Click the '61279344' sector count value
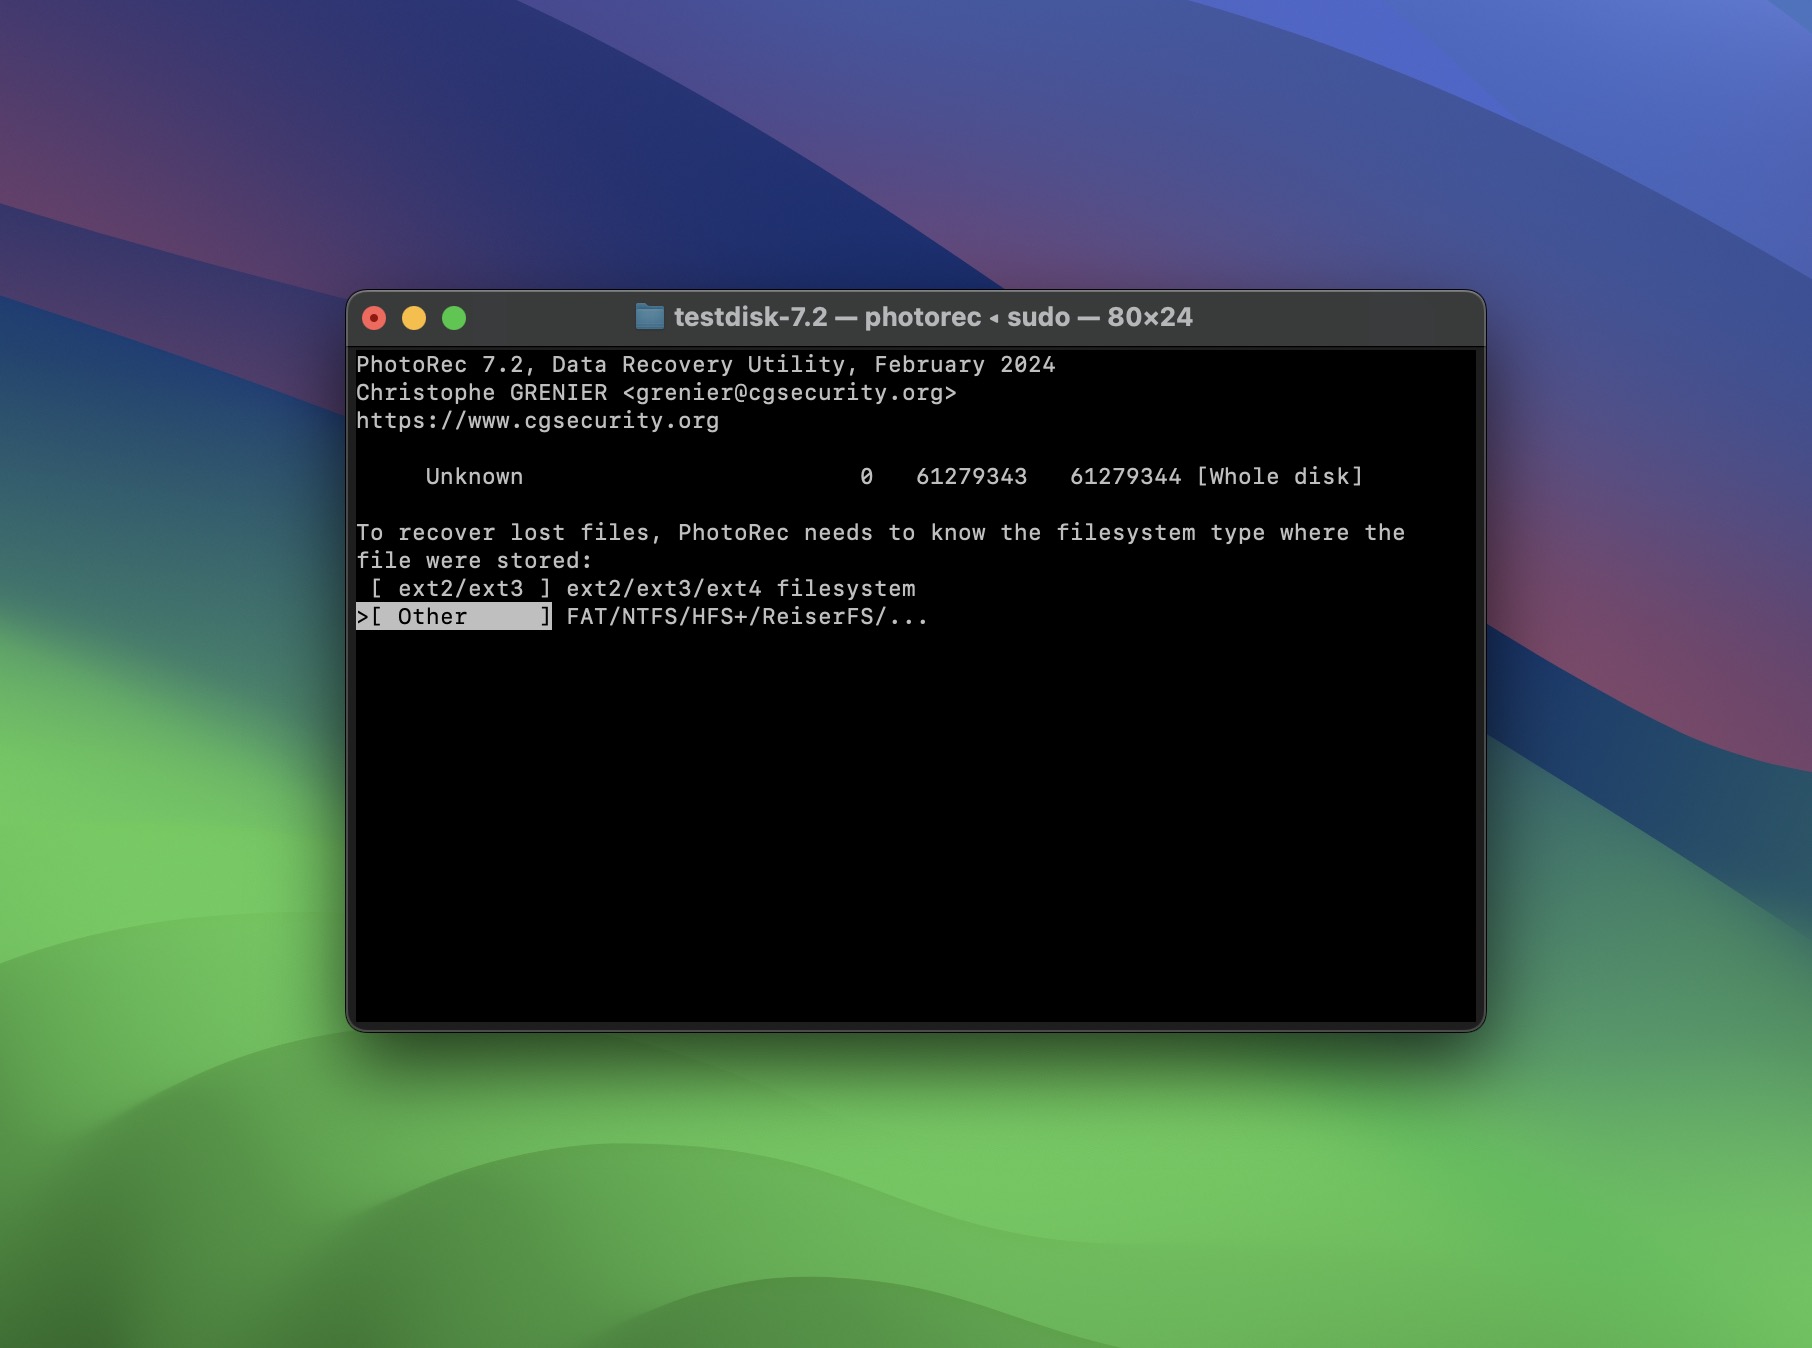The height and width of the screenshot is (1348, 1812). (1126, 477)
